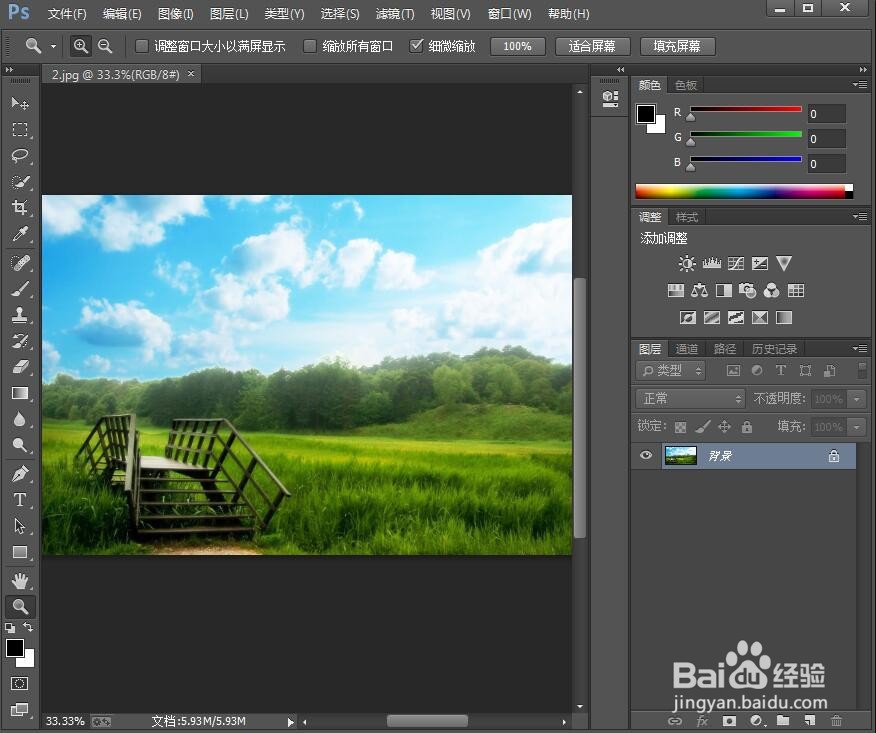Close the 2.jpg document tab
The width and height of the screenshot is (876, 733).
point(191,73)
